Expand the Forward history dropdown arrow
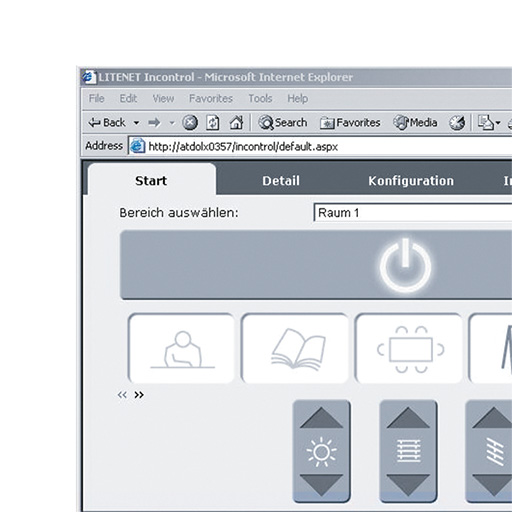 pyautogui.click(x=172, y=123)
